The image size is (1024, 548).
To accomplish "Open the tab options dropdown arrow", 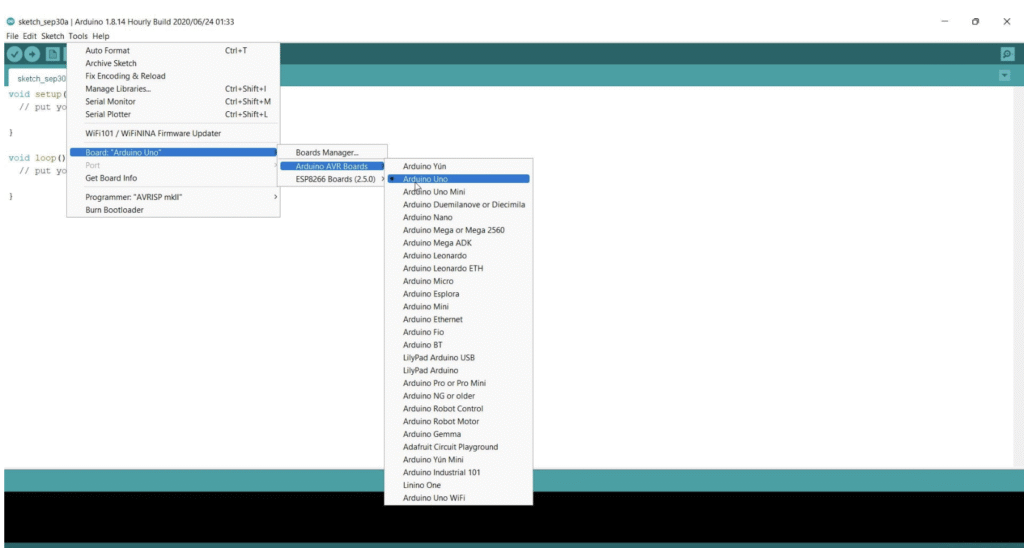I will pyautogui.click(x=1004, y=76).
